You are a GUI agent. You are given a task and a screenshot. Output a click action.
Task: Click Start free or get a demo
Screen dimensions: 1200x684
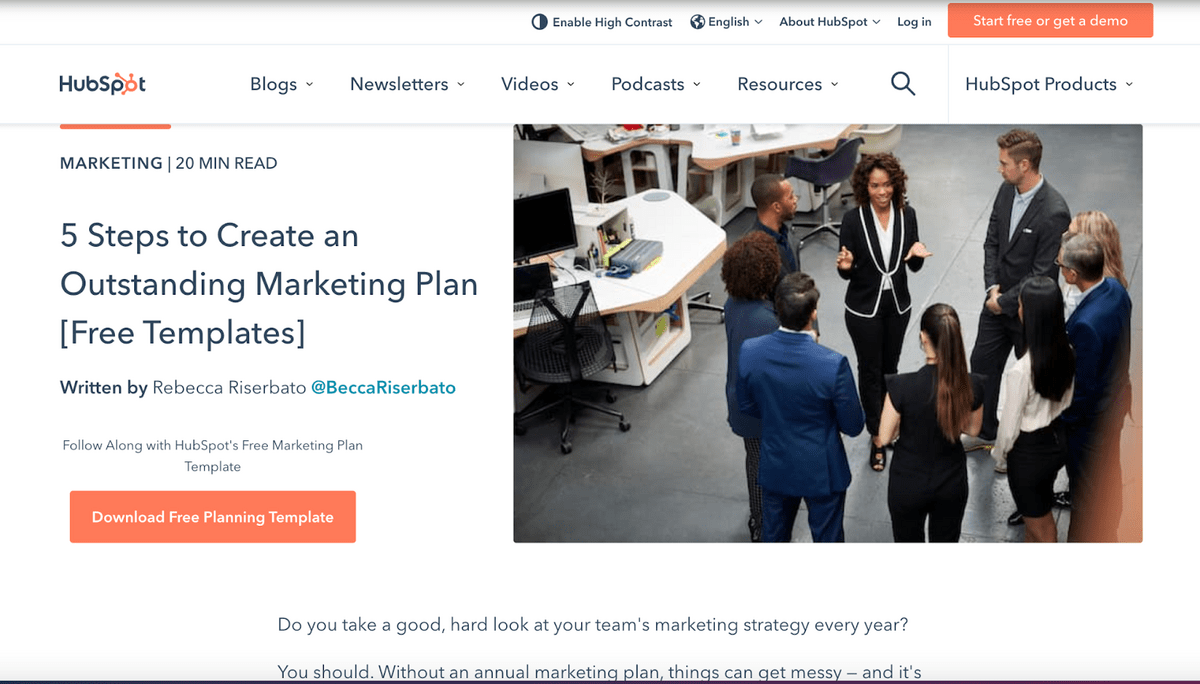coord(1050,21)
